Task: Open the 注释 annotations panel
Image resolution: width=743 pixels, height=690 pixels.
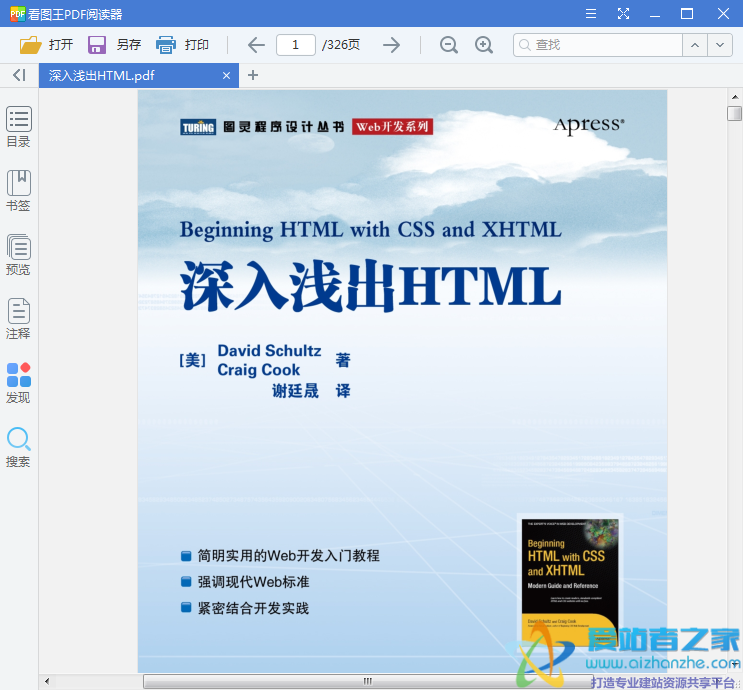Action: click(x=18, y=318)
